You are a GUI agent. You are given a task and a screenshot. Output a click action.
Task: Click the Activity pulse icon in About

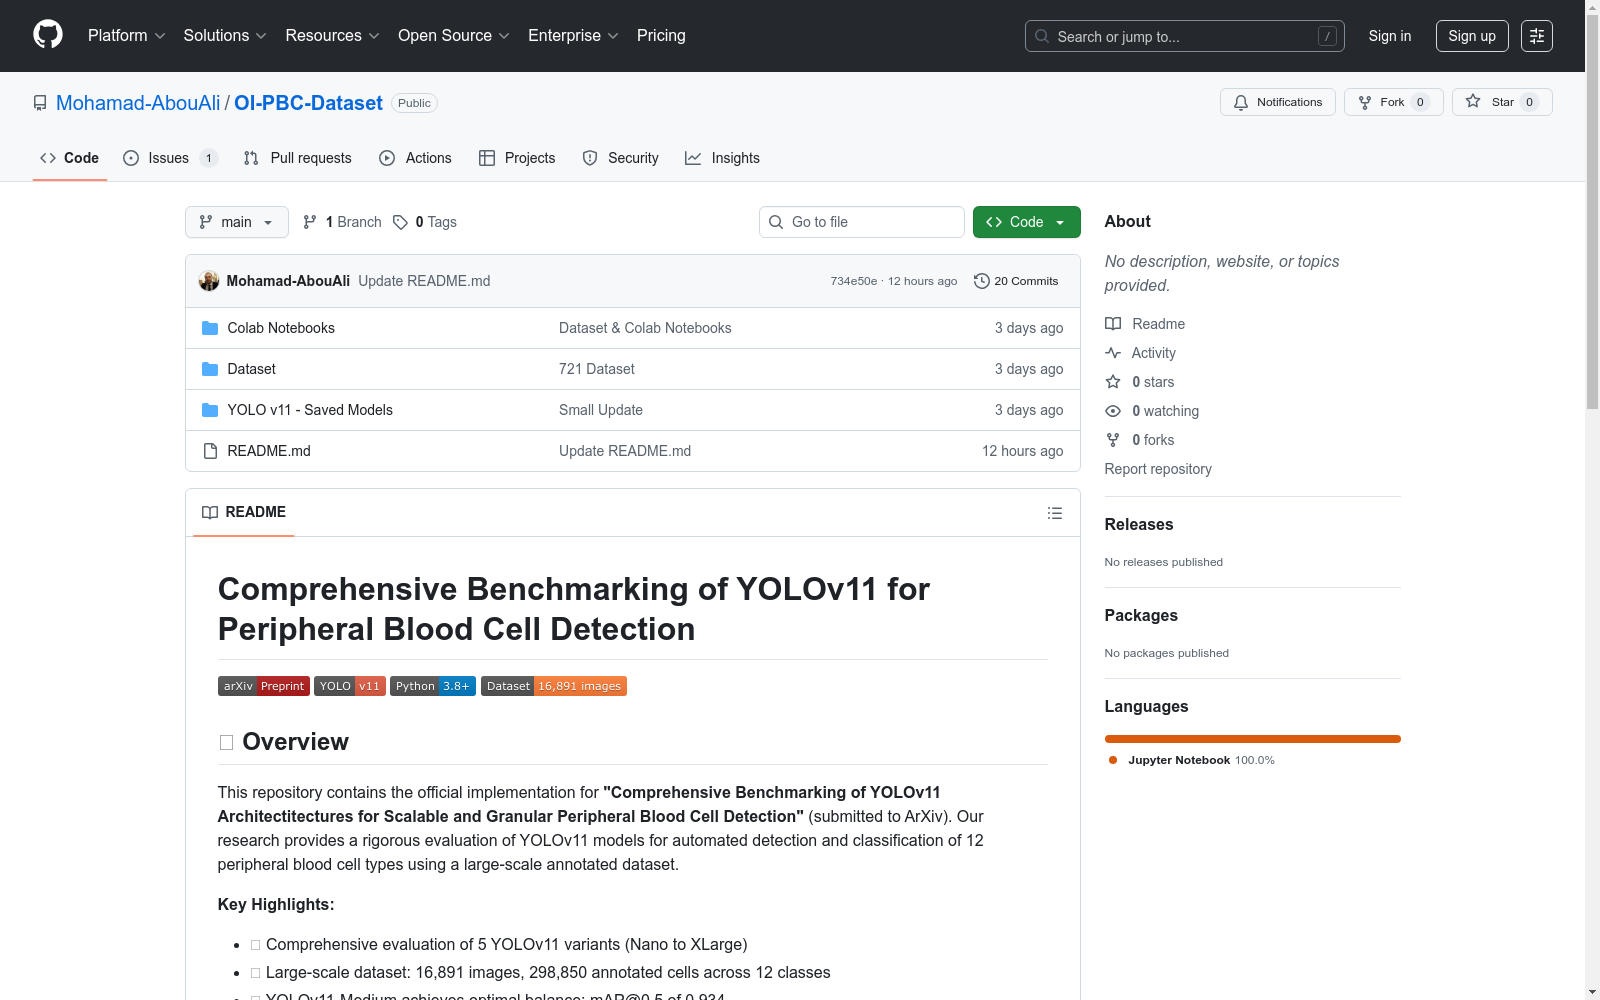[x=1113, y=353]
